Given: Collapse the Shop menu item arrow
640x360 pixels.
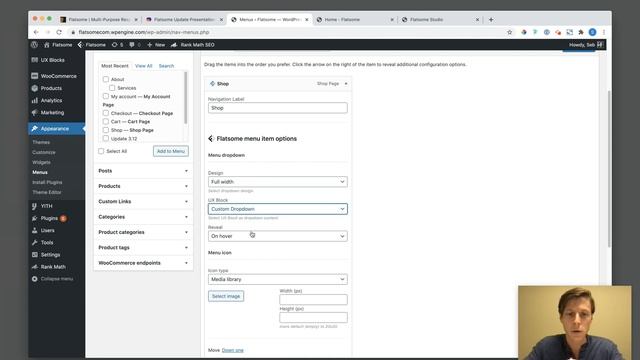Looking at the screenshot, I should point(346,84).
